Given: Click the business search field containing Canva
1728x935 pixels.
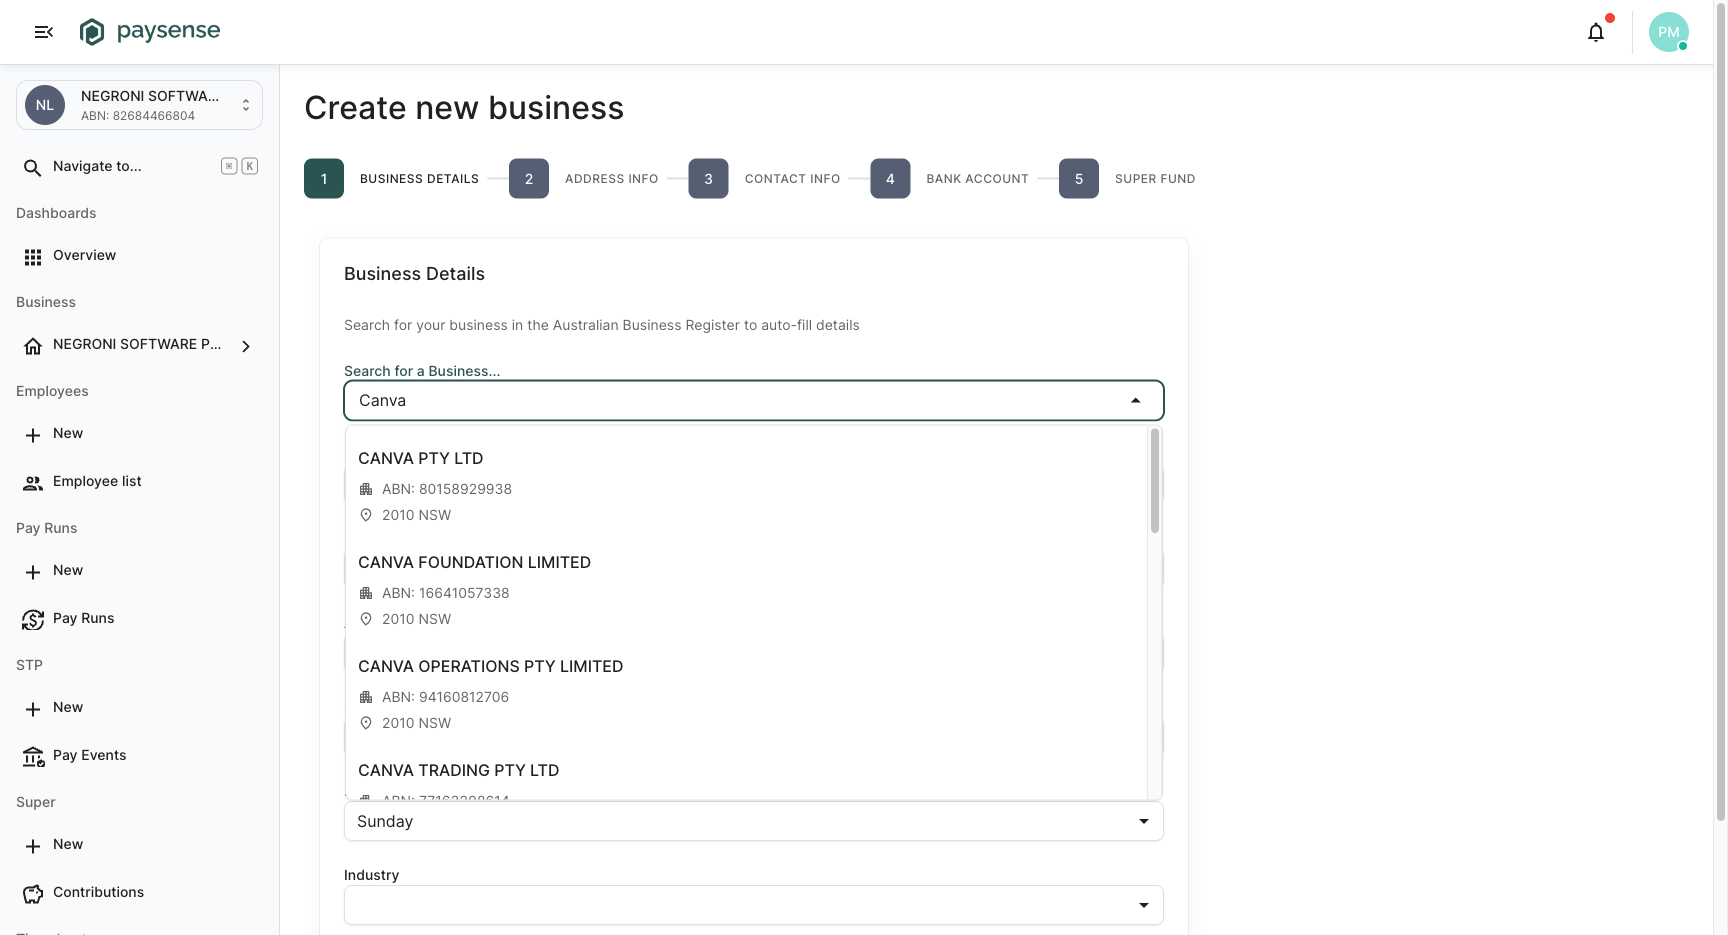Looking at the screenshot, I should (754, 400).
